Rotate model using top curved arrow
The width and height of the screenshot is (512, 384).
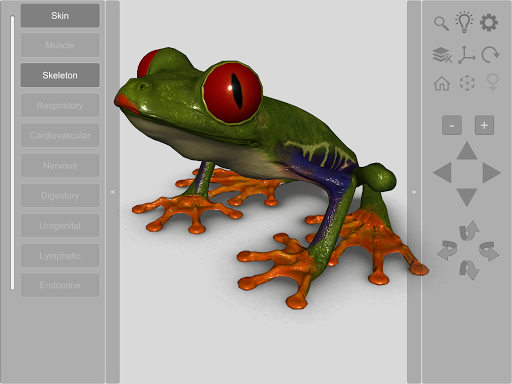[469, 230]
